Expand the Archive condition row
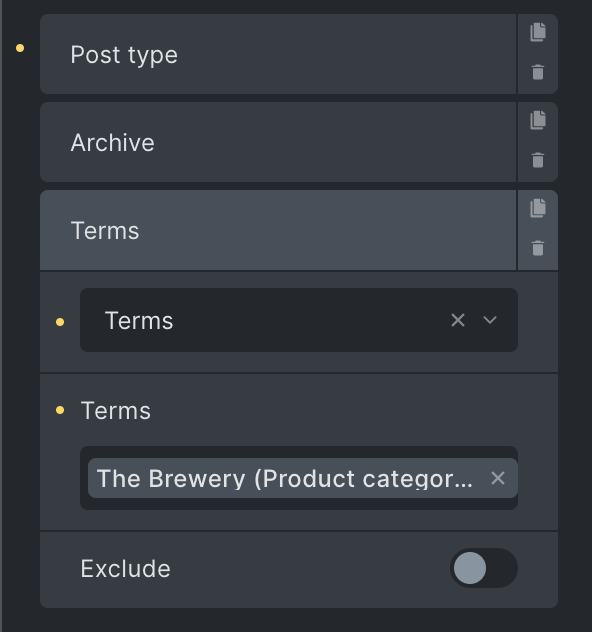Viewport: 592px width, 632px height. pyautogui.click(x=278, y=142)
